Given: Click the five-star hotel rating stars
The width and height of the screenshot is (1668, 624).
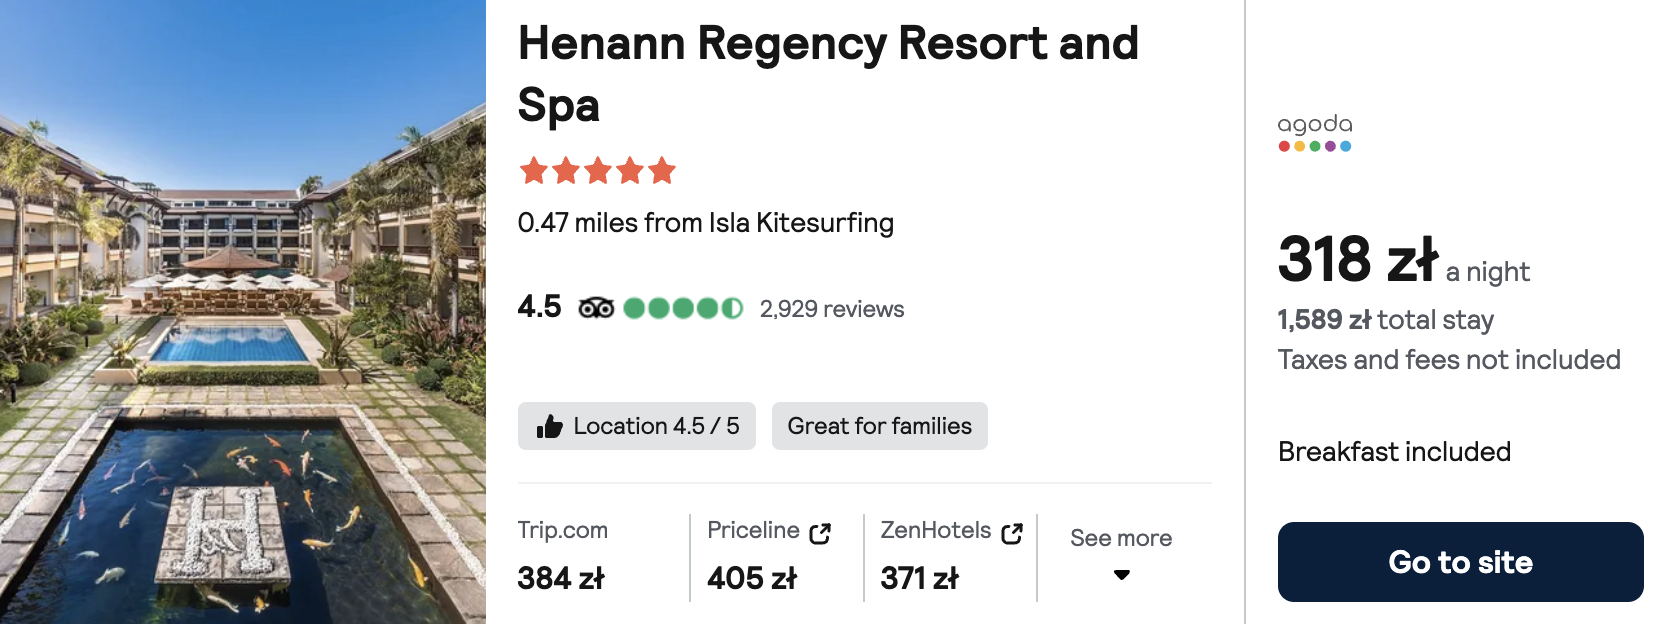Looking at the screenshot, I should tap(597, 171).
